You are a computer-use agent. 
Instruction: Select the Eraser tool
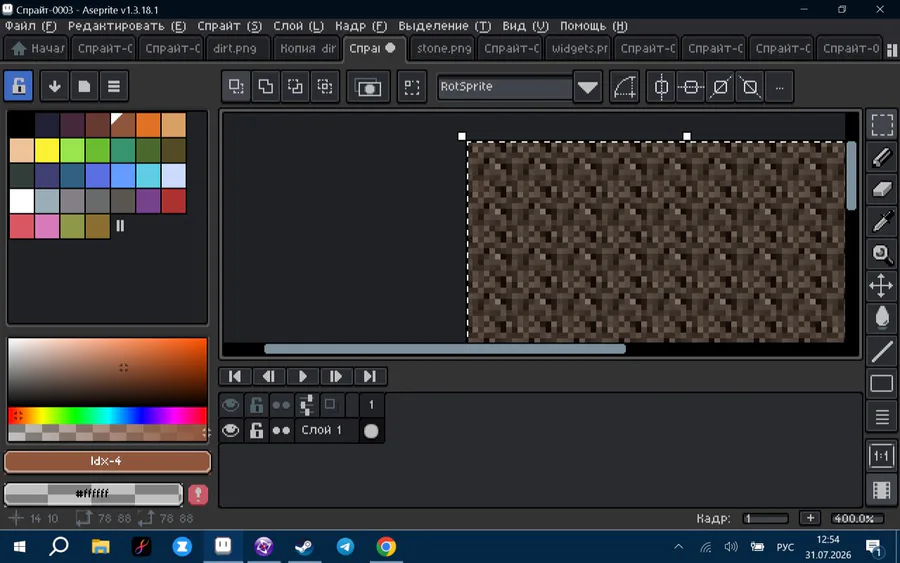[x=882, y=189]
